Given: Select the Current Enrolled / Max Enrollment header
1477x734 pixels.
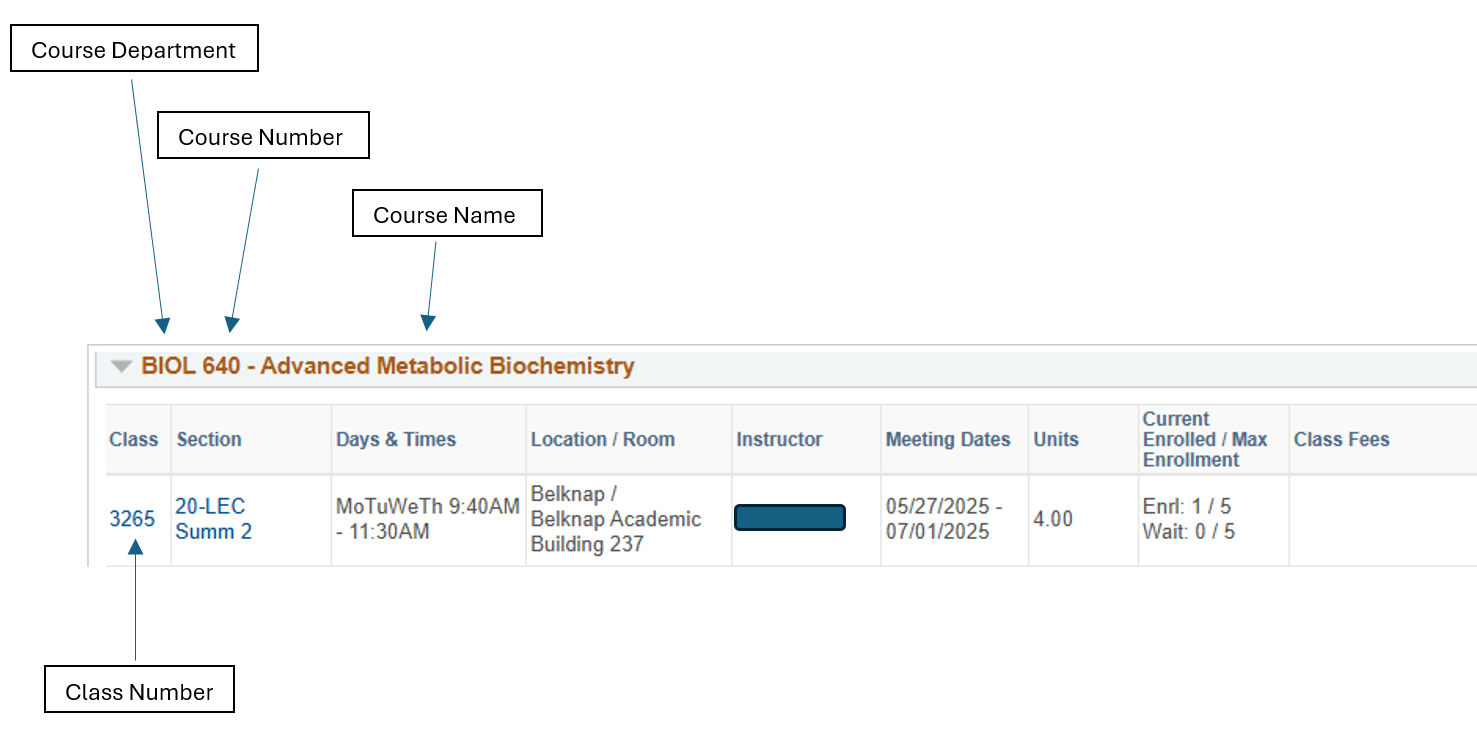Looking at the screenshot, I should click(x=1205, y=439).
